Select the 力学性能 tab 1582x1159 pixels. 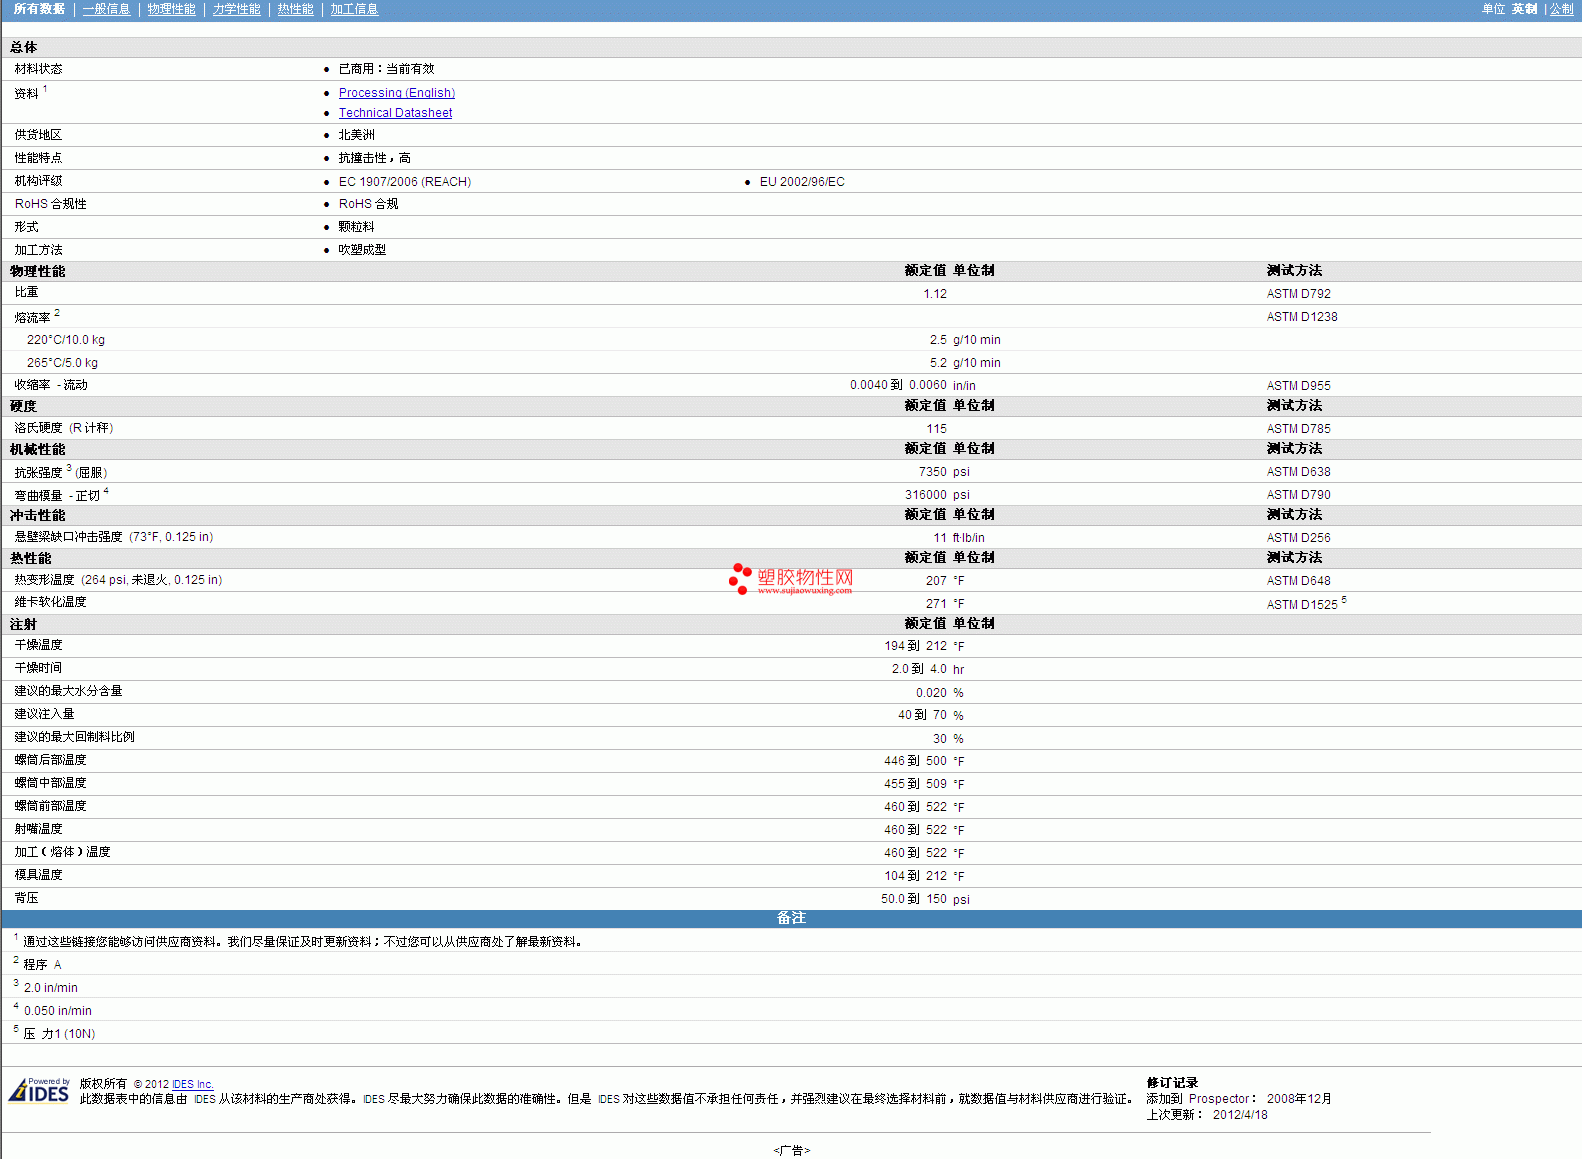(236, 9)
